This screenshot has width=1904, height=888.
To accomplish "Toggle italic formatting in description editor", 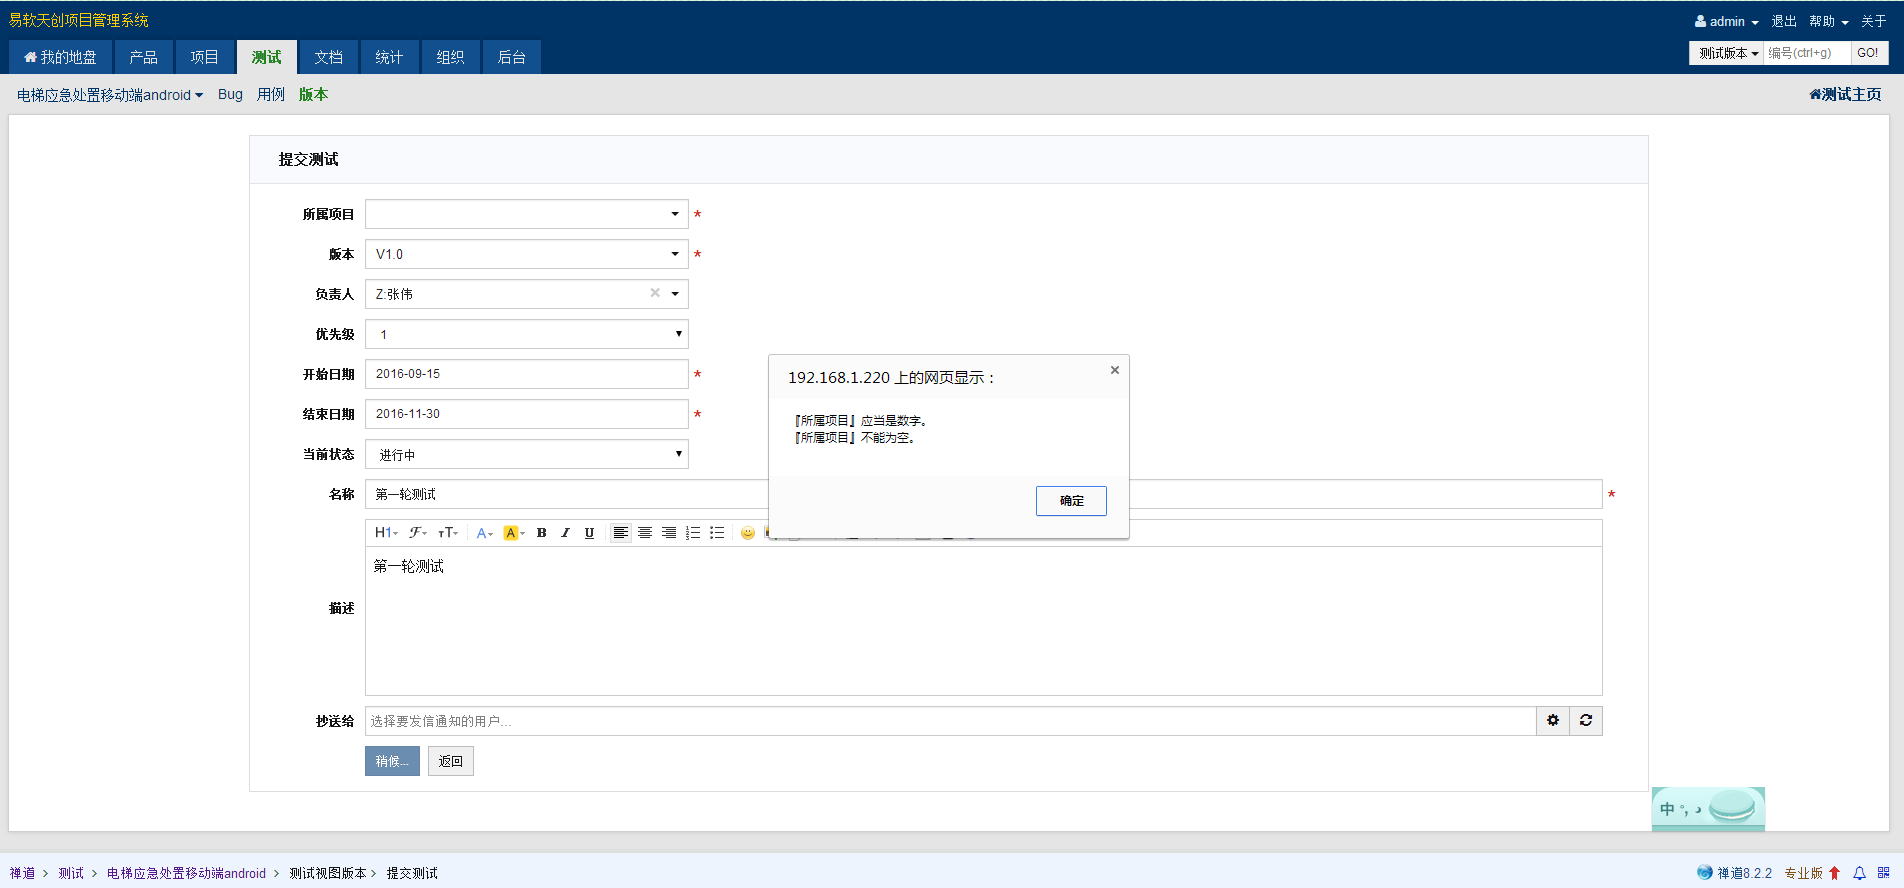I will tap(565, 533).
